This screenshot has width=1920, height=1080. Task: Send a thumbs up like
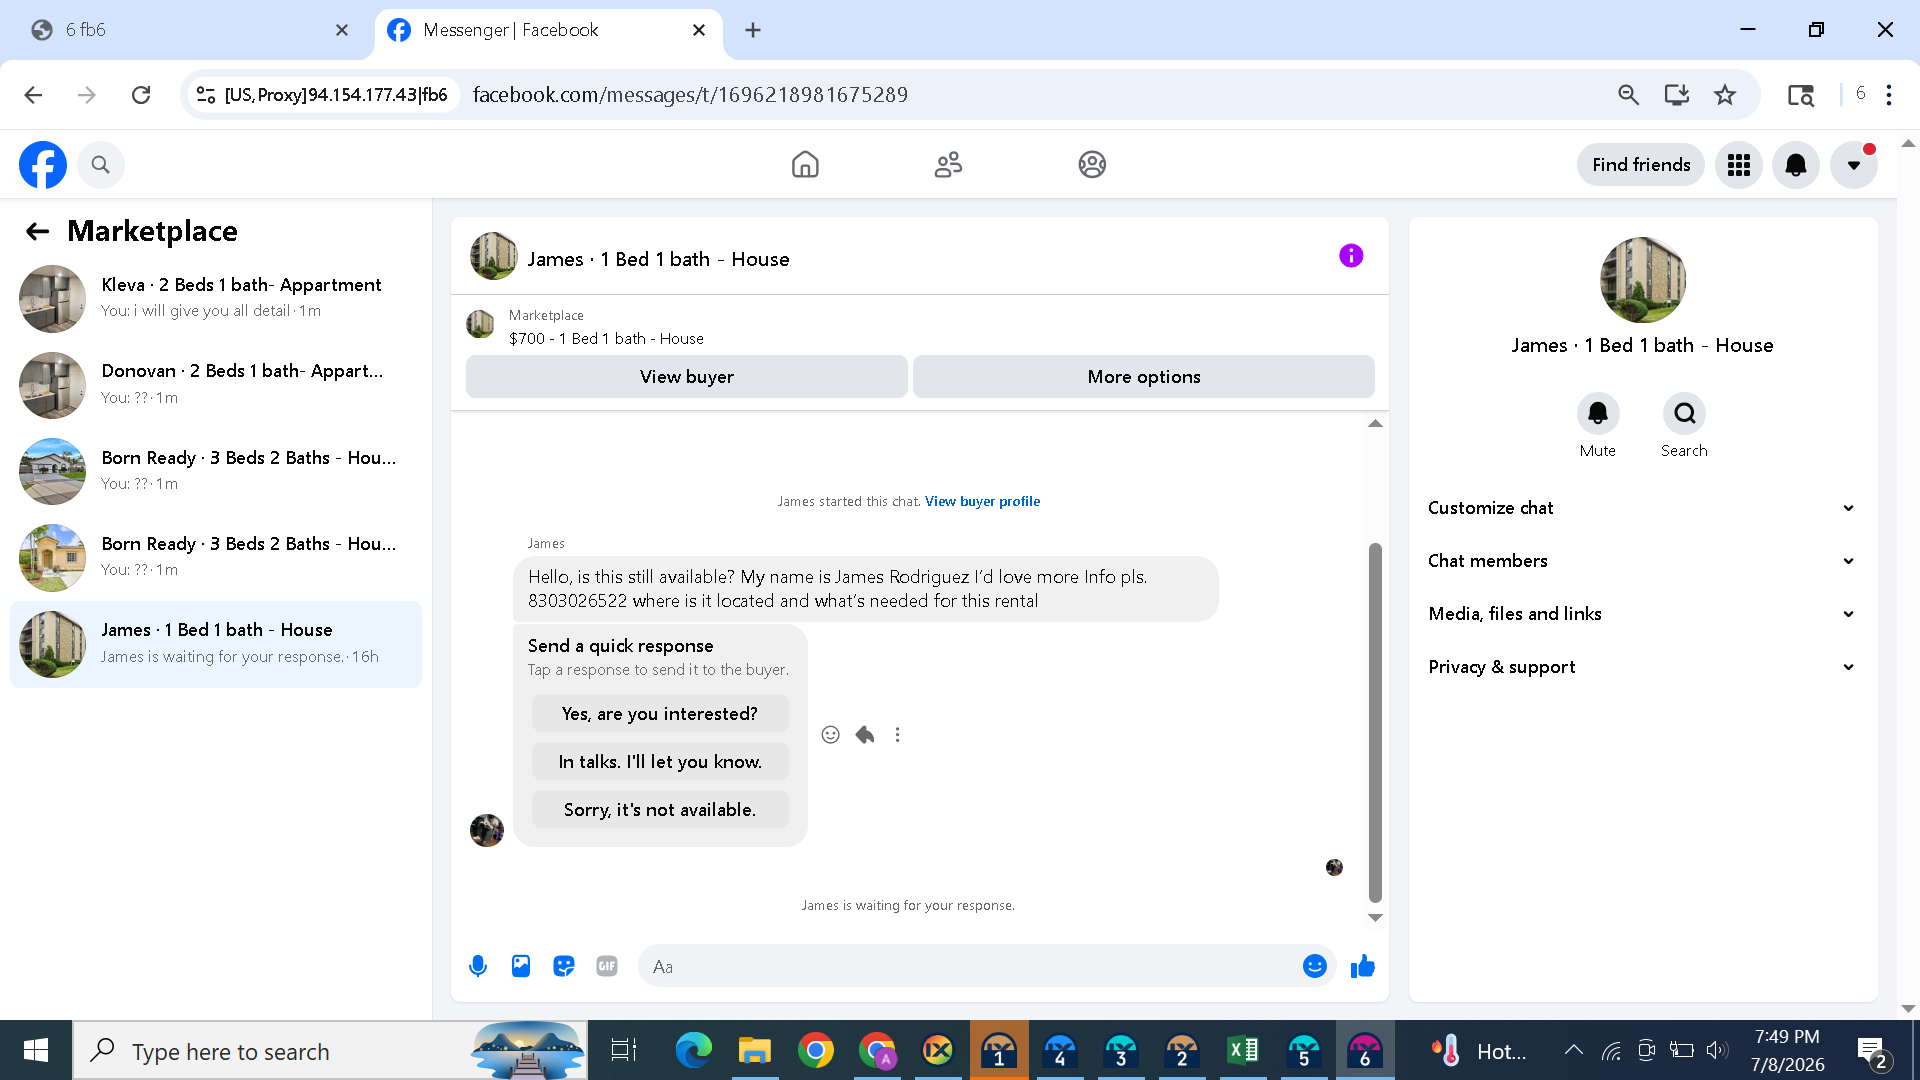(x=1363, y=966)
